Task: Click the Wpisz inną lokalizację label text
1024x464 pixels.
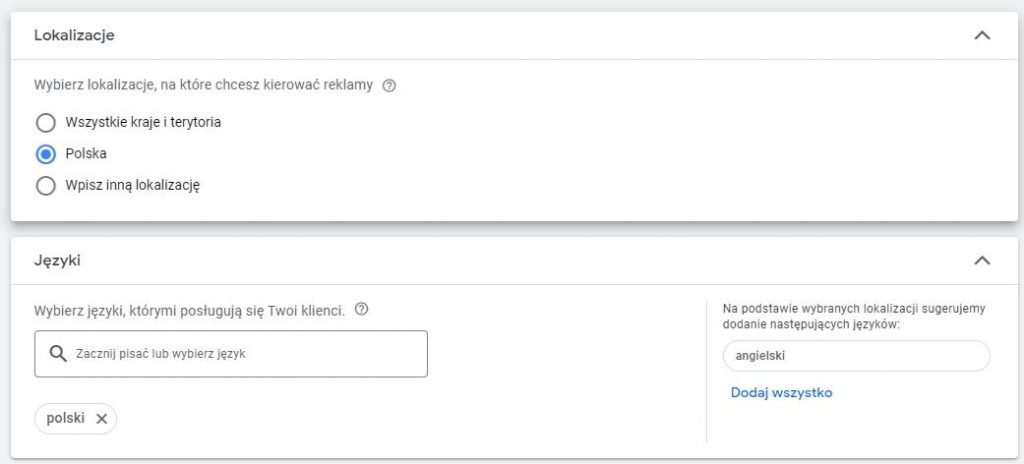Action: point(133,185)
